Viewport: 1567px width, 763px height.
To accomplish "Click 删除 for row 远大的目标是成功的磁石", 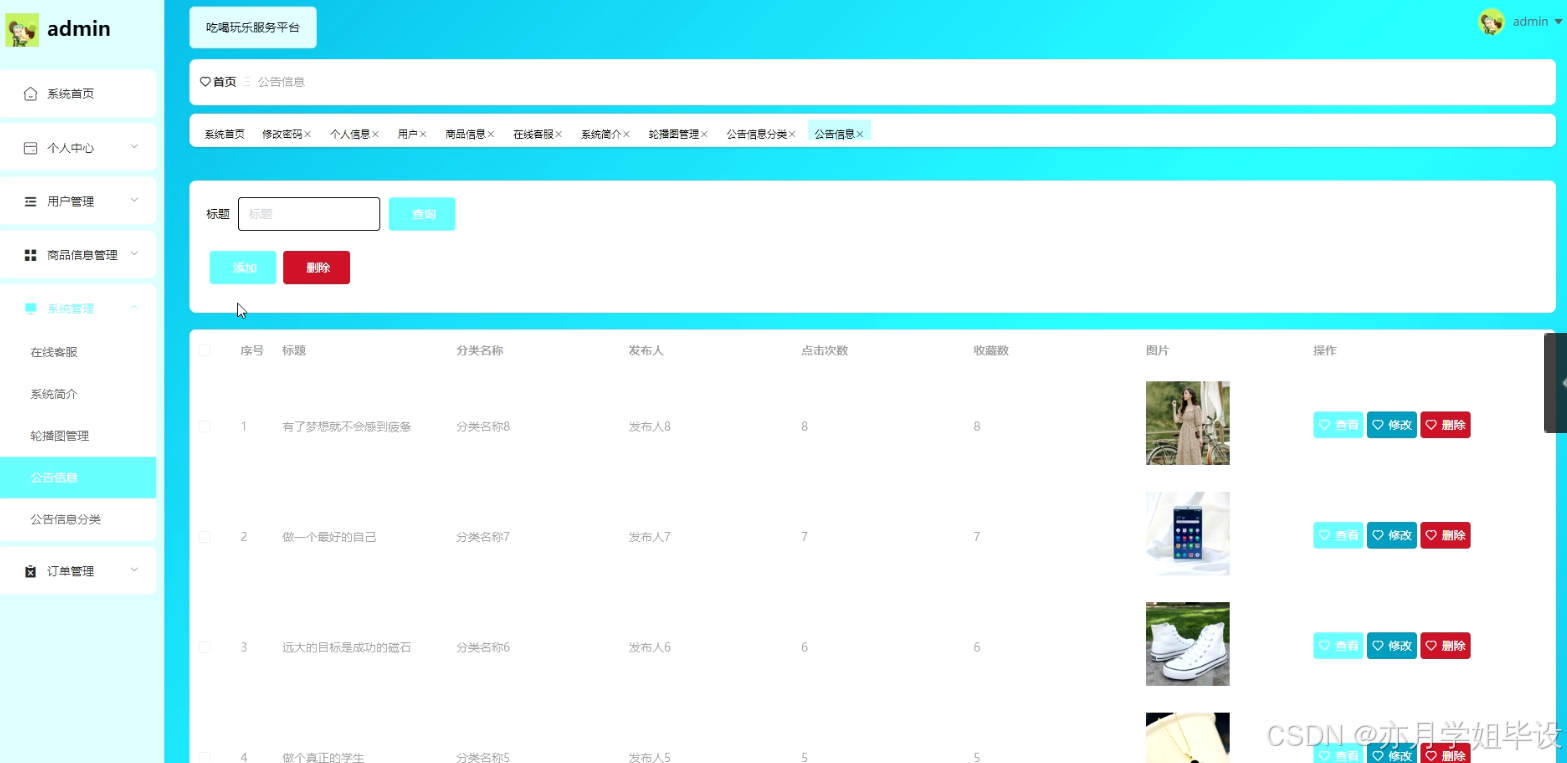I will (x=1445, y=646).
